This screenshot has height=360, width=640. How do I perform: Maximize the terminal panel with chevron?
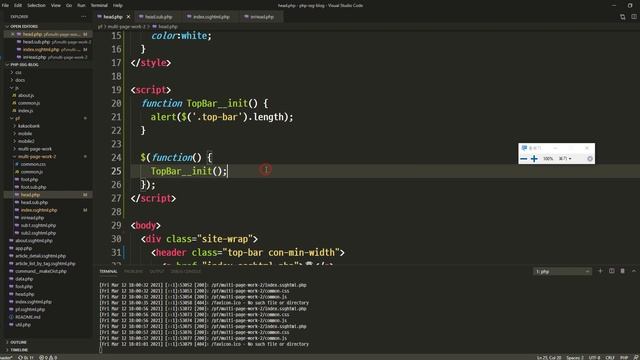pos(633,271)
